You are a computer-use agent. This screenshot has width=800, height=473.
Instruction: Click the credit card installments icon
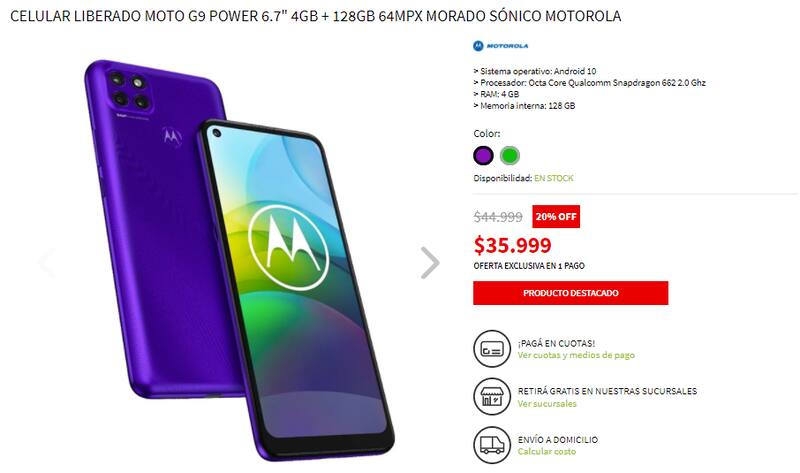pos(492,348)
